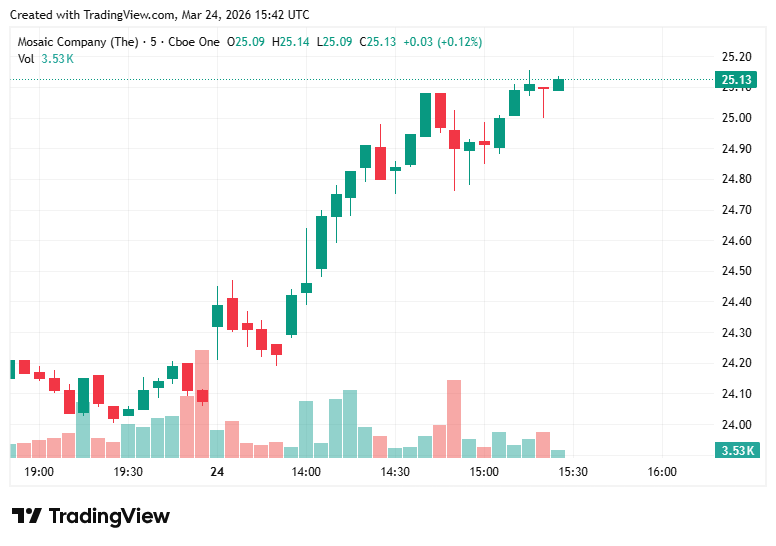776x546 pixels.
Task: Click the +0.03 (+0.12%) change value
Action: (x=443, y=42)
